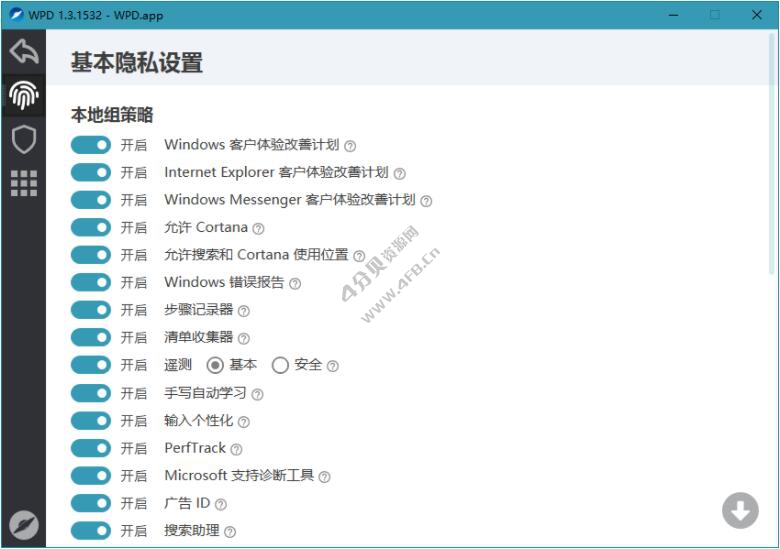780x549 pixels.
Task: Select the 安全 telemetry radio button
Action: point(280,366)
